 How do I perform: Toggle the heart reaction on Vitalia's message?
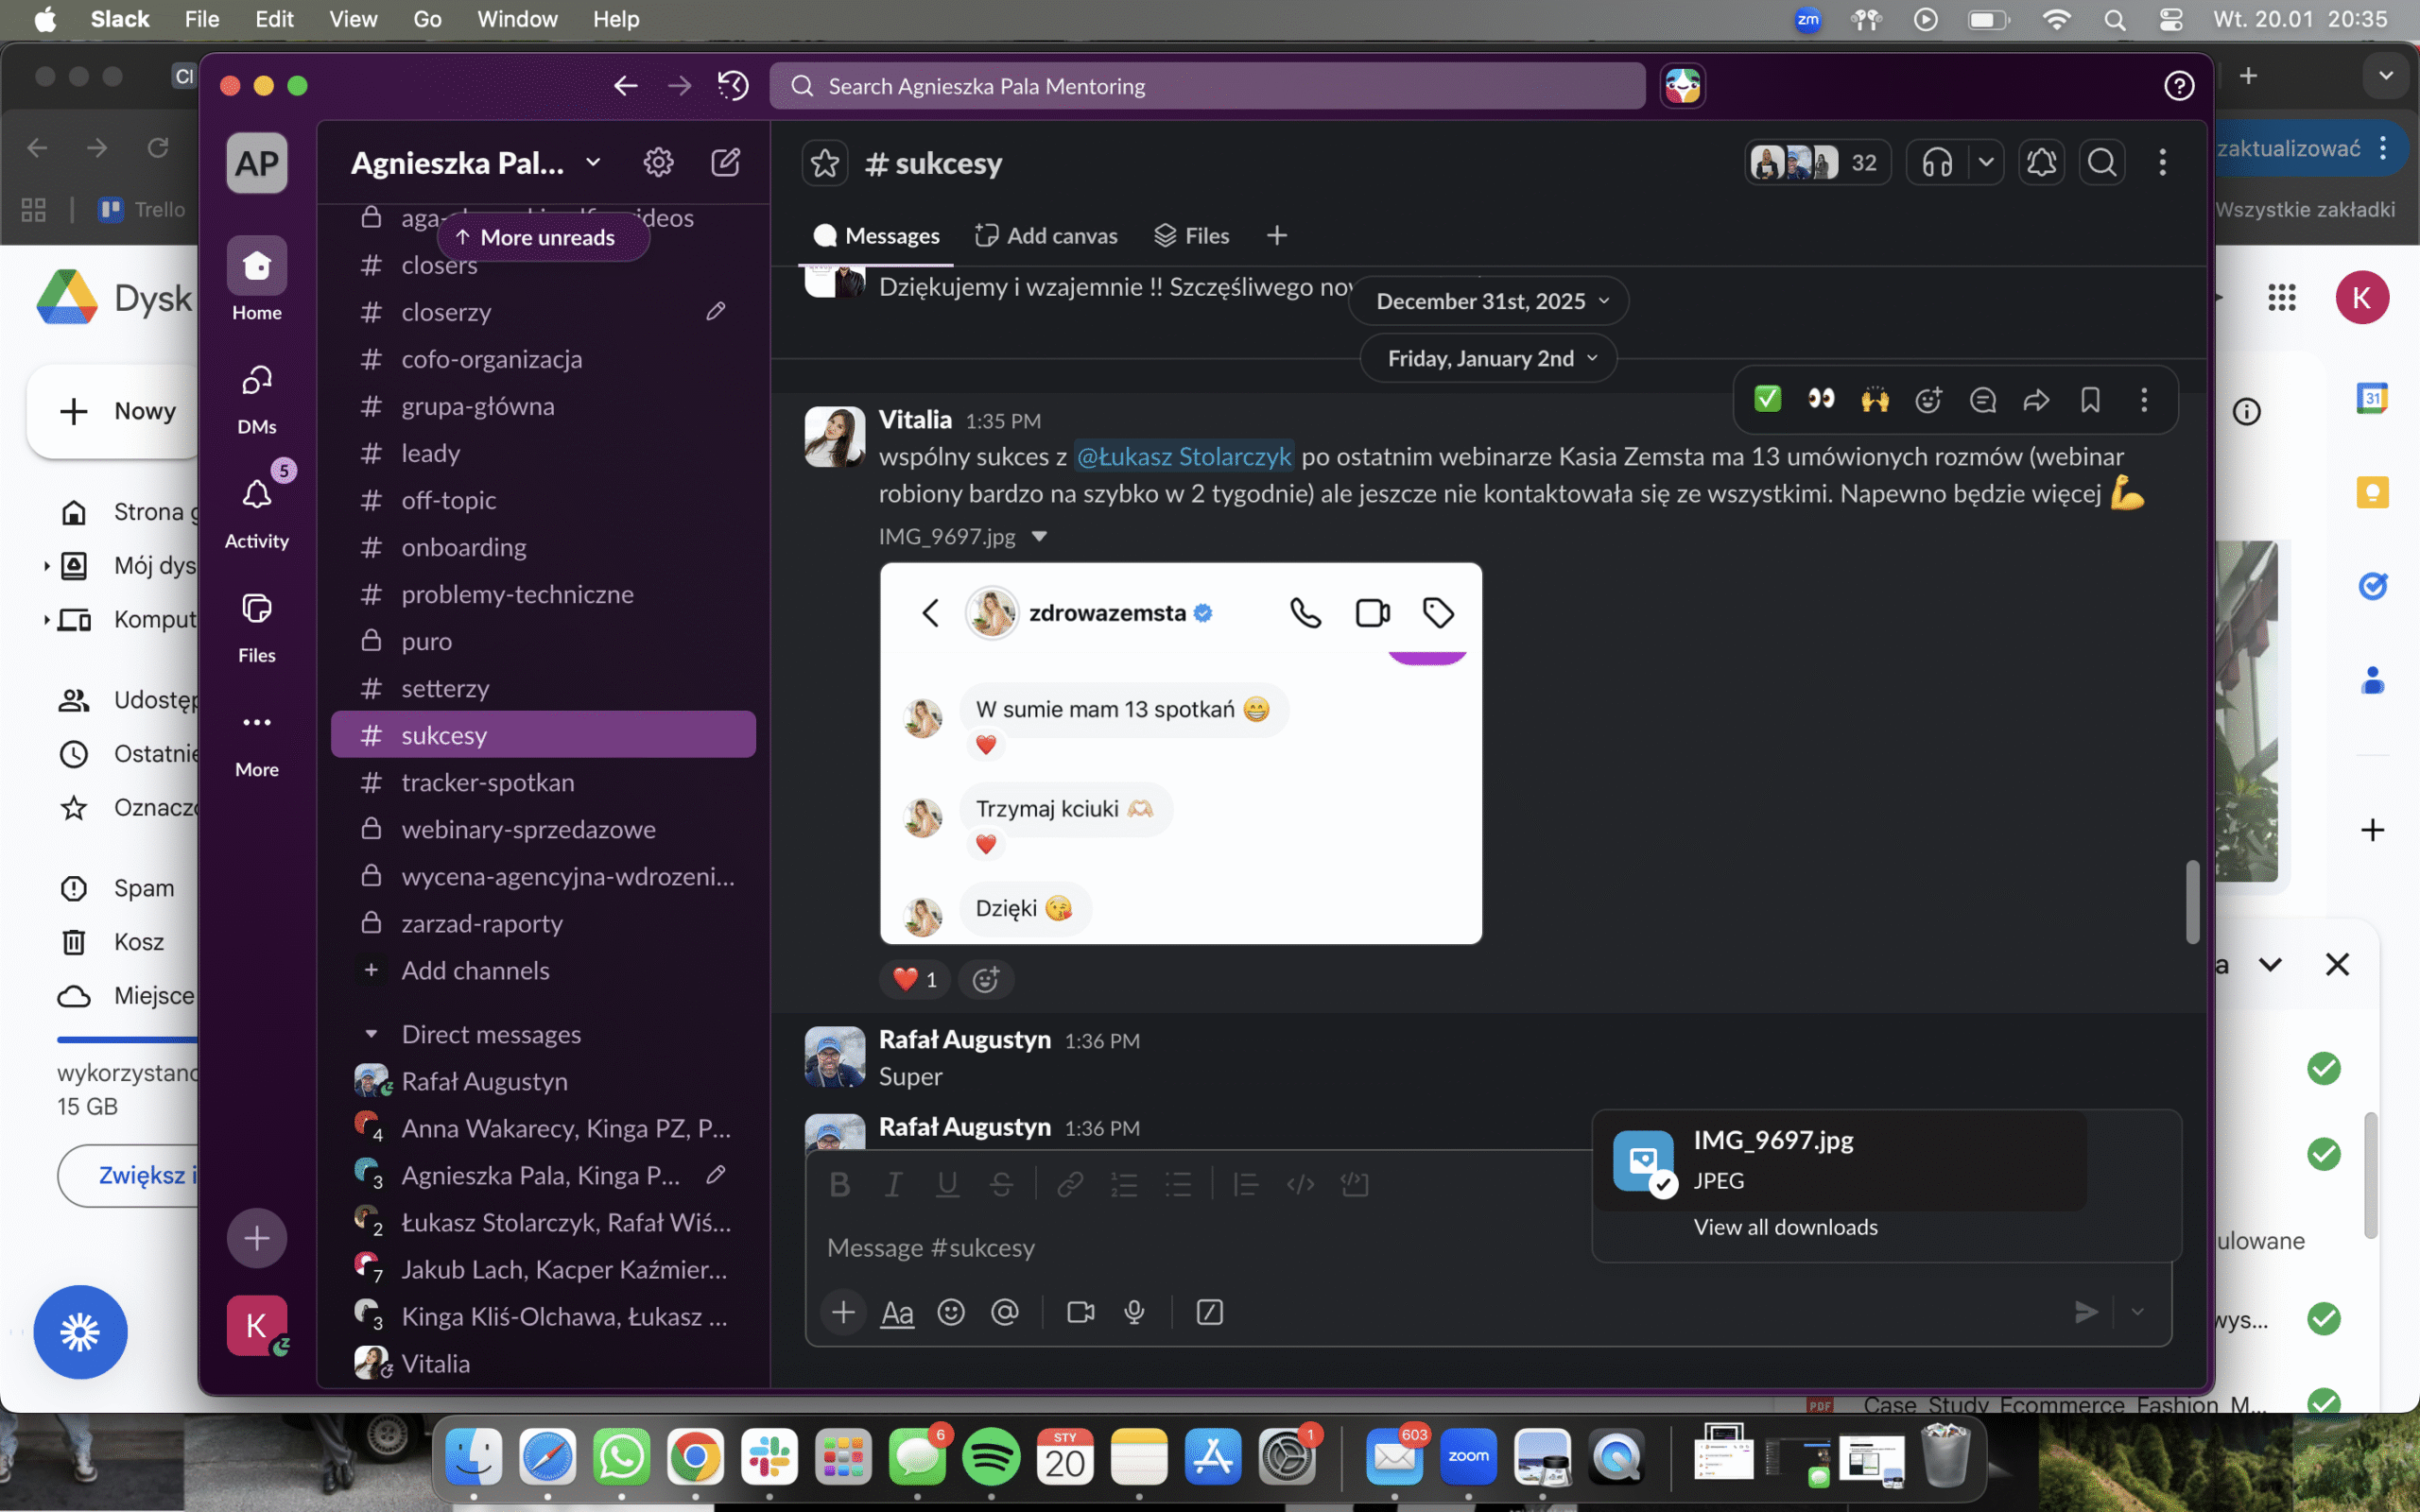[915, 979]
